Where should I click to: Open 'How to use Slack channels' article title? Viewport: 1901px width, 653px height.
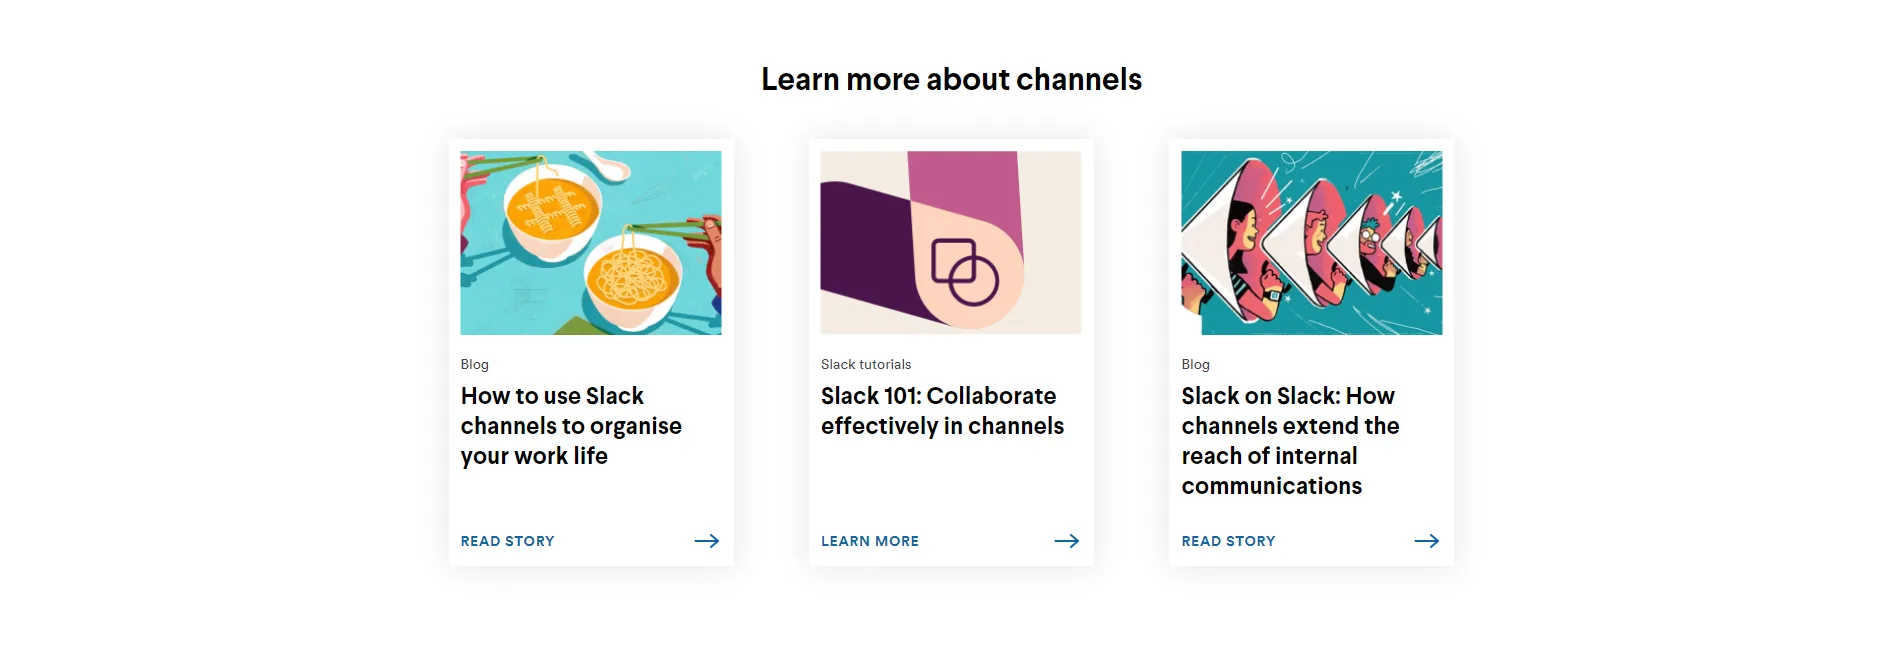(x=571, y=426)
